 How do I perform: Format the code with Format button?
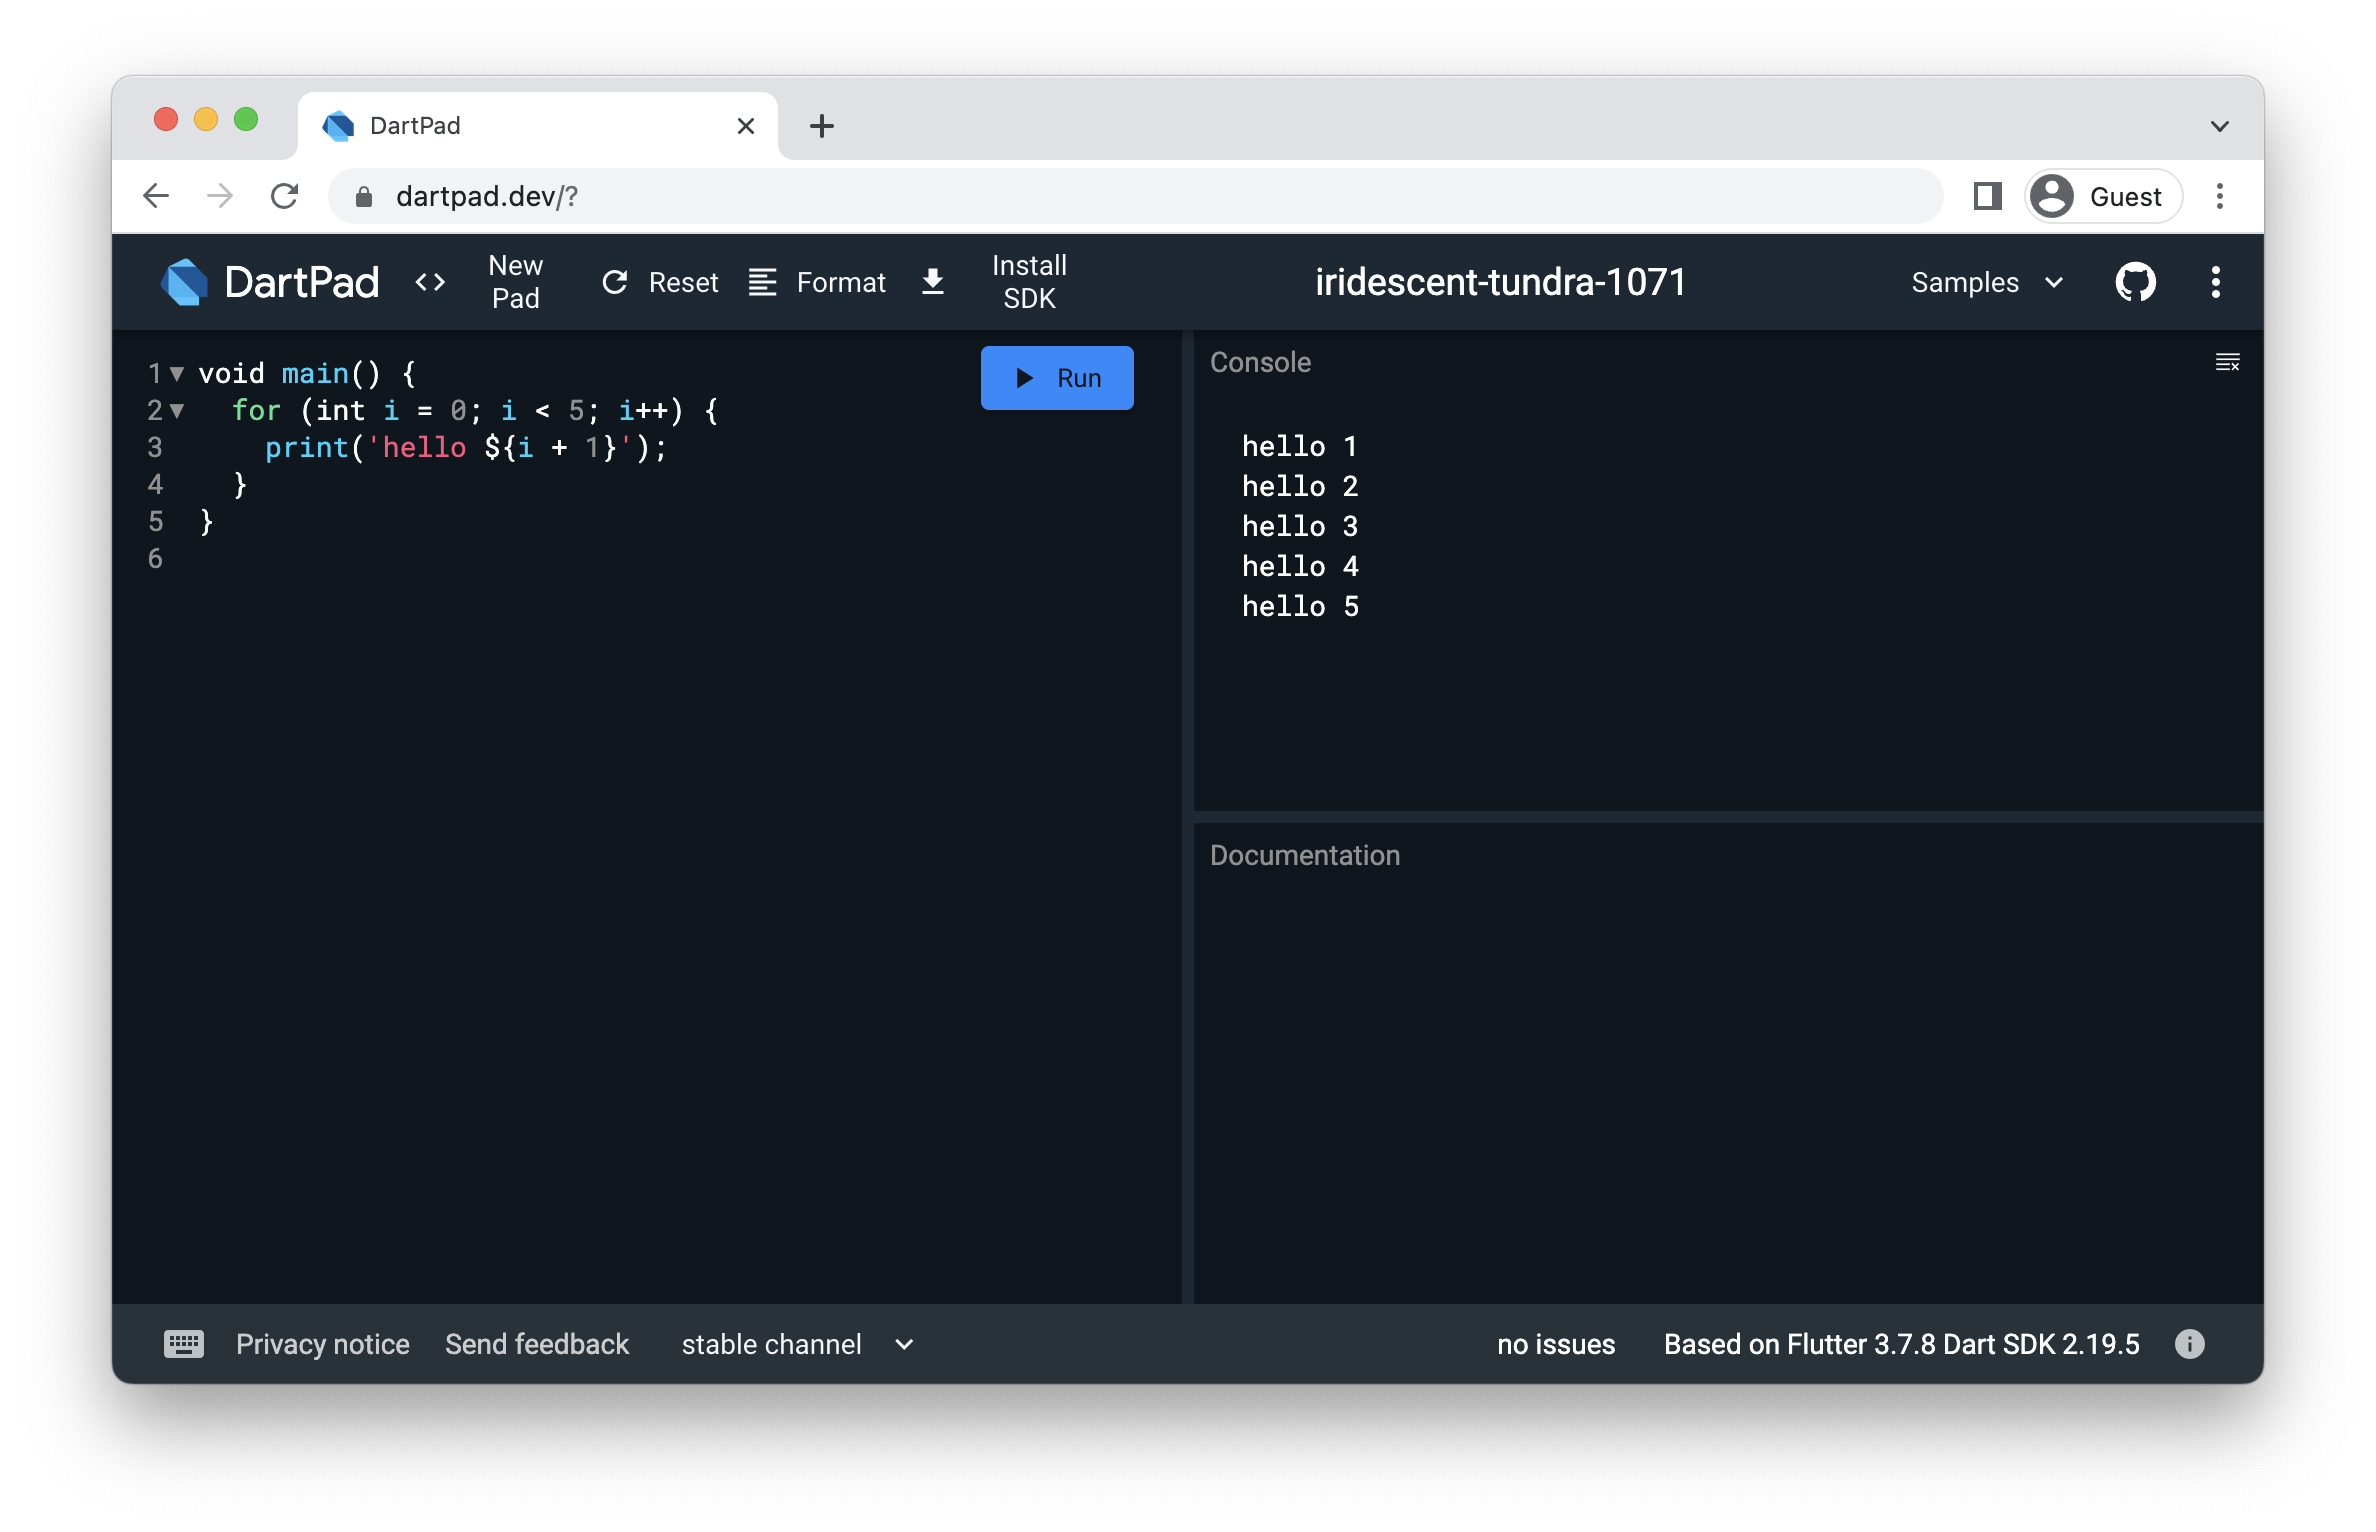(817, 282)
